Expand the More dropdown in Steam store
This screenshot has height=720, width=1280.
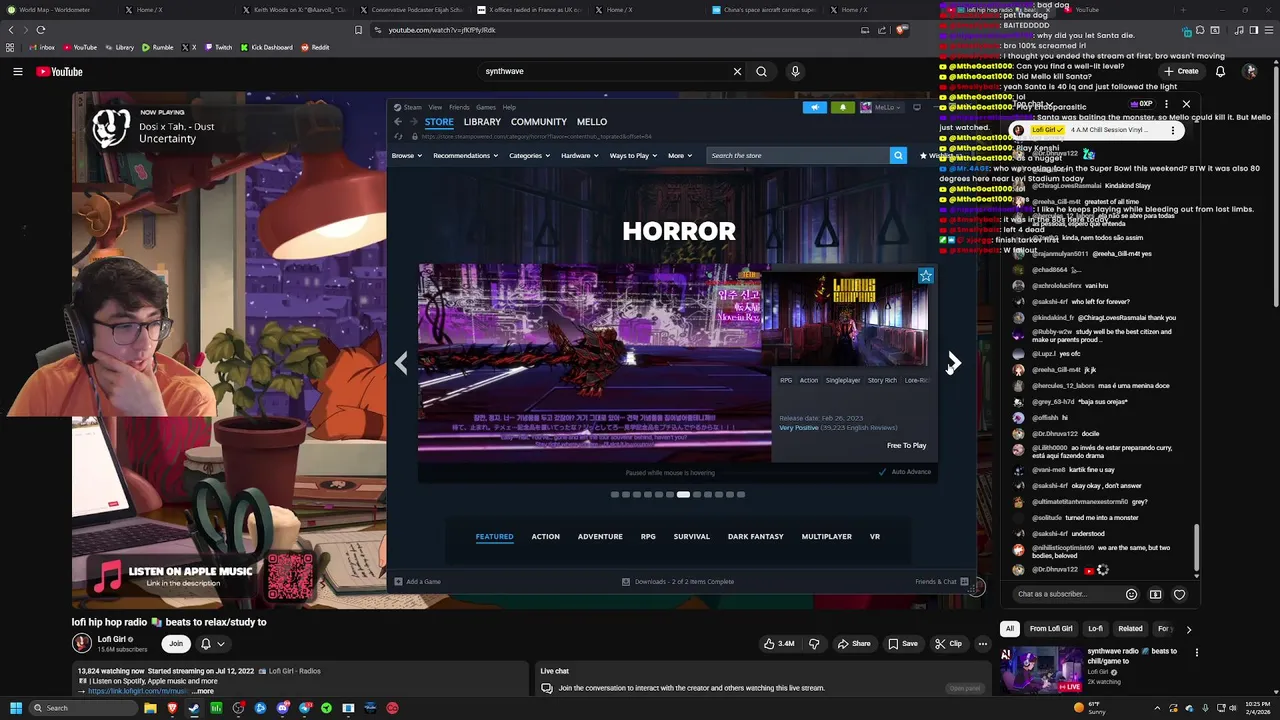coord(679,155)
